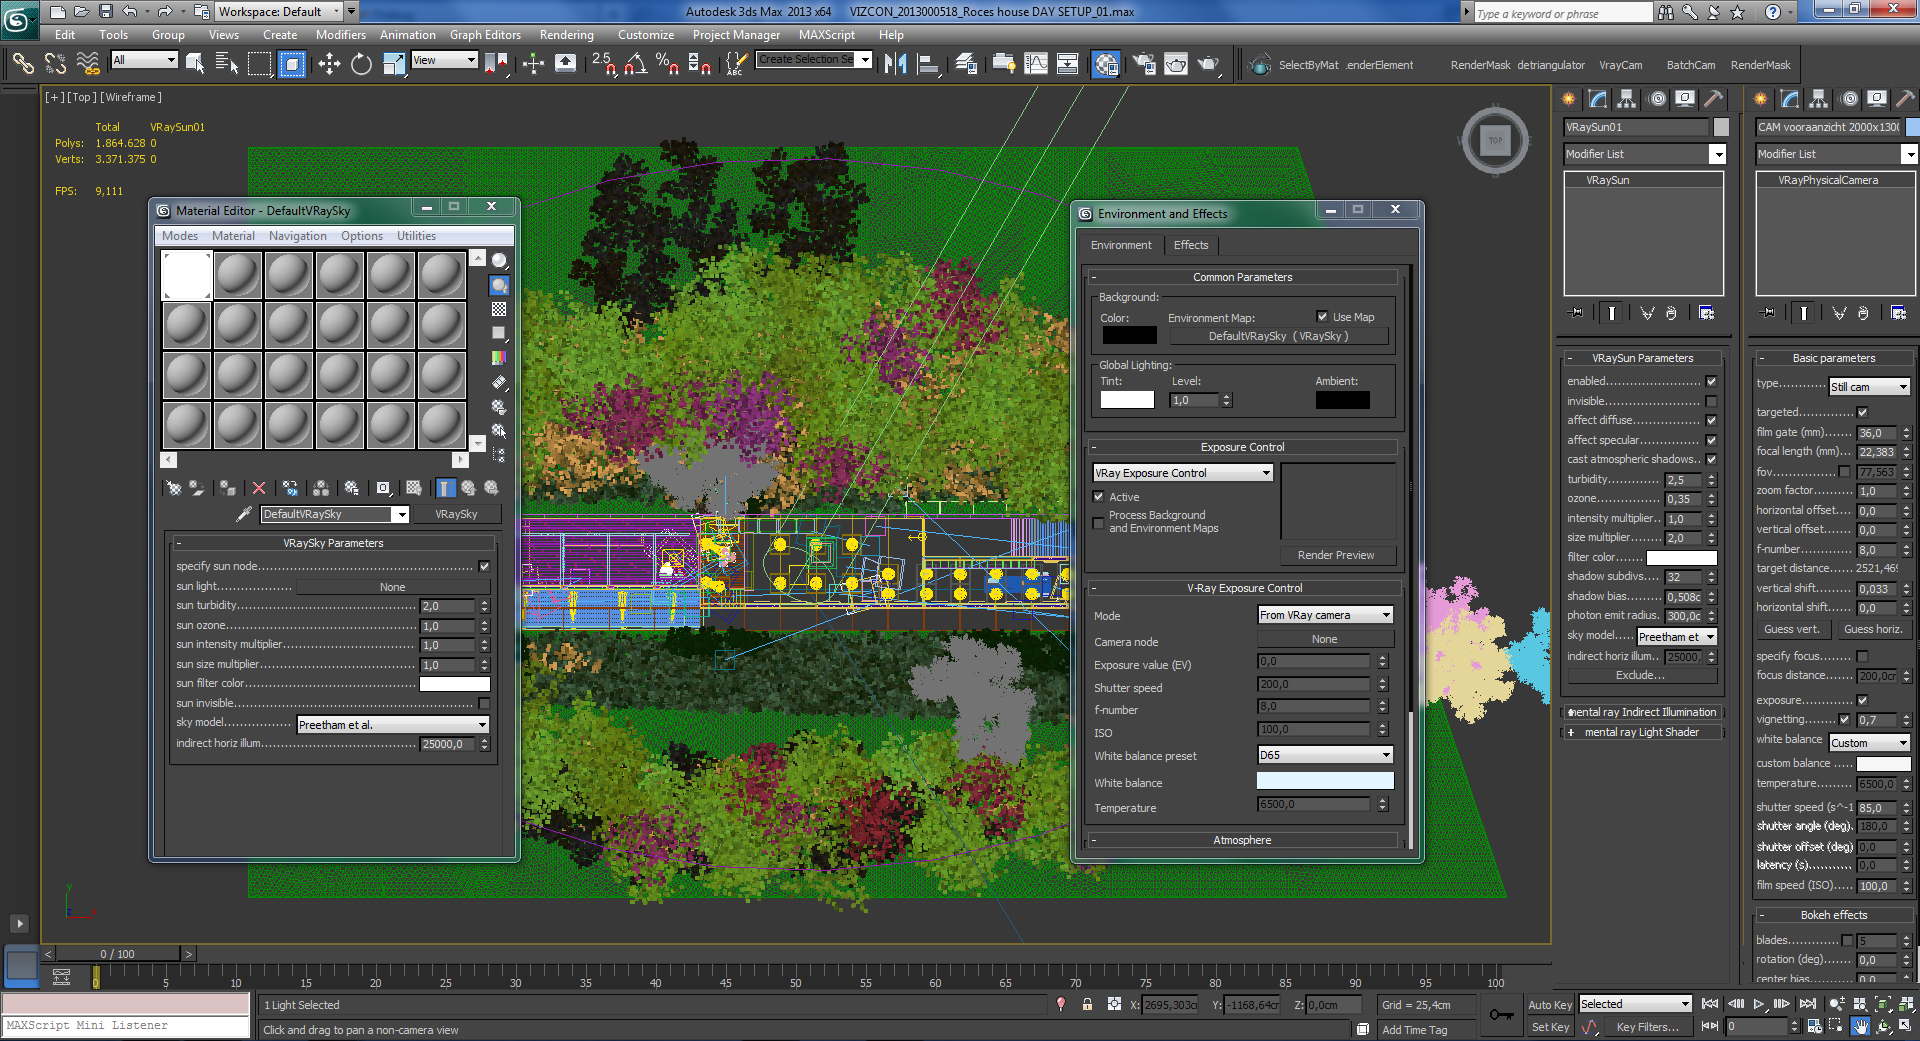The image size is (1920, 1041).
Task: Select first white material sample slot
Action: (x=187, y=275)
